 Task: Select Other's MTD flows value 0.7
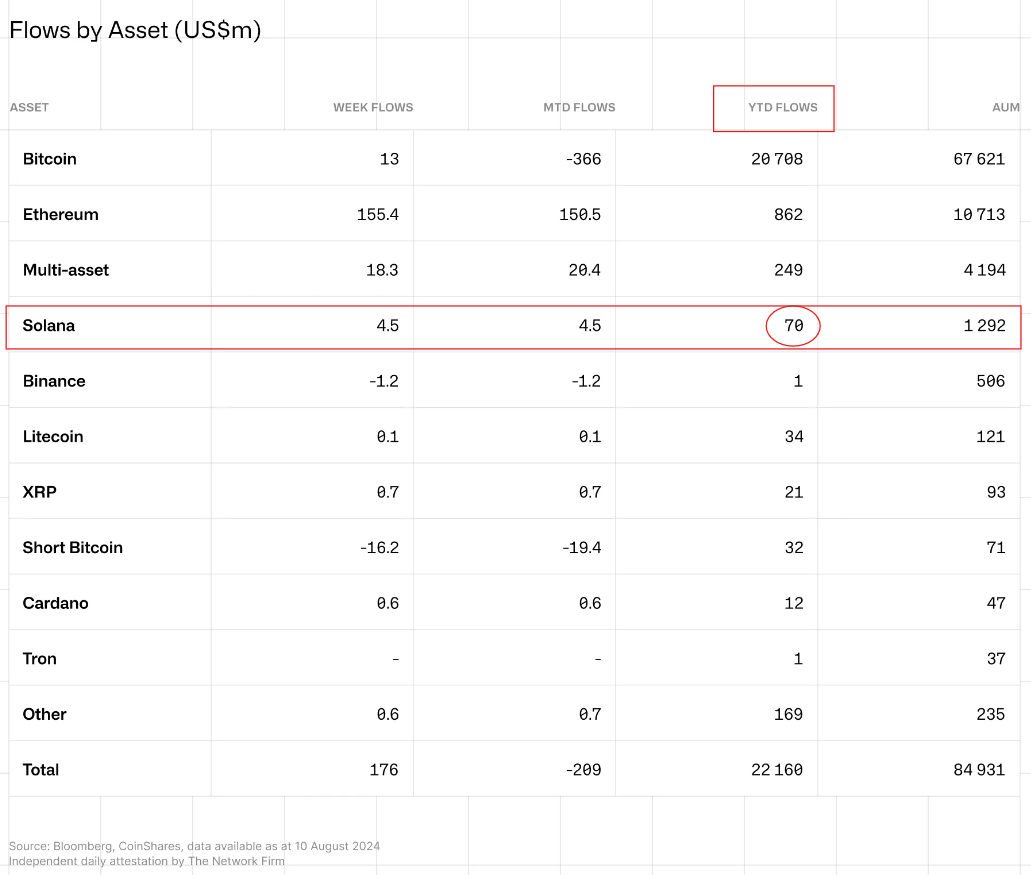coord(590,715)
